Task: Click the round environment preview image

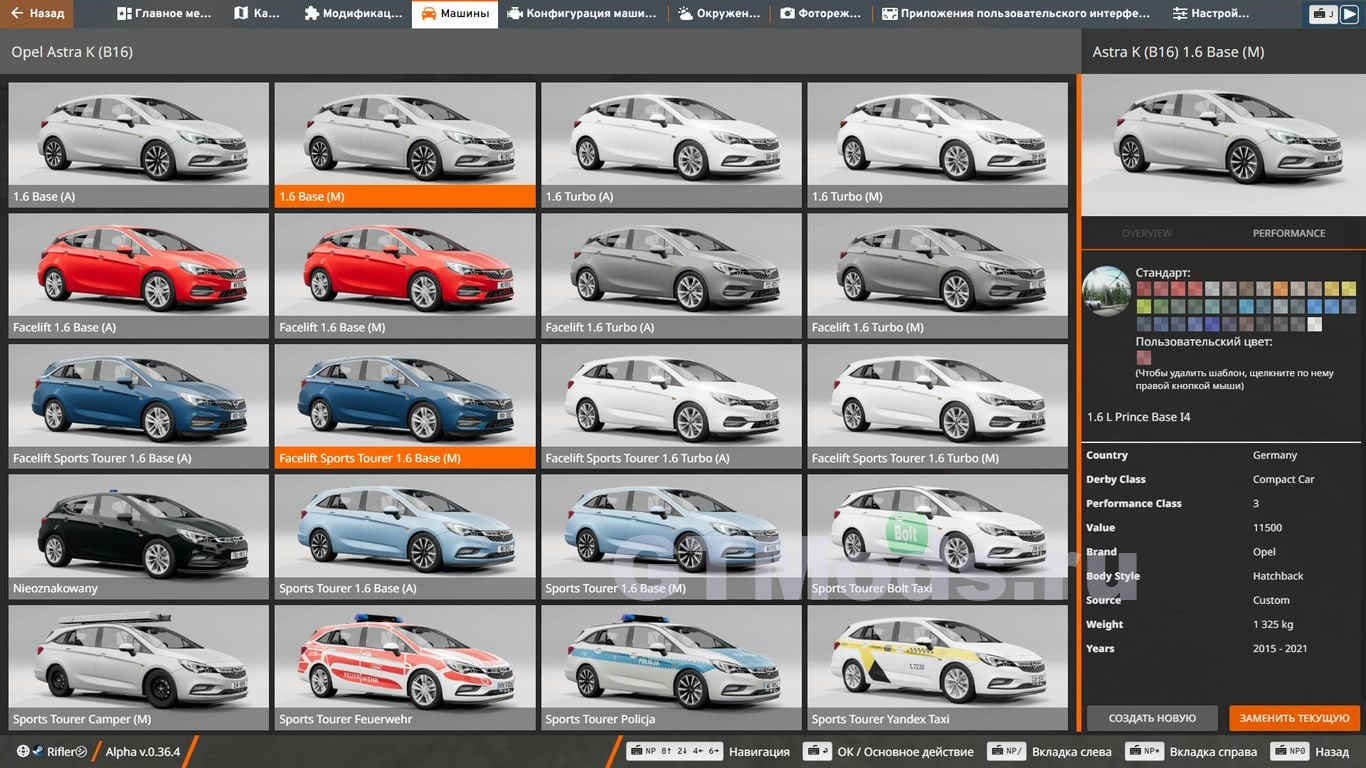Action: tap(1107, 291)
